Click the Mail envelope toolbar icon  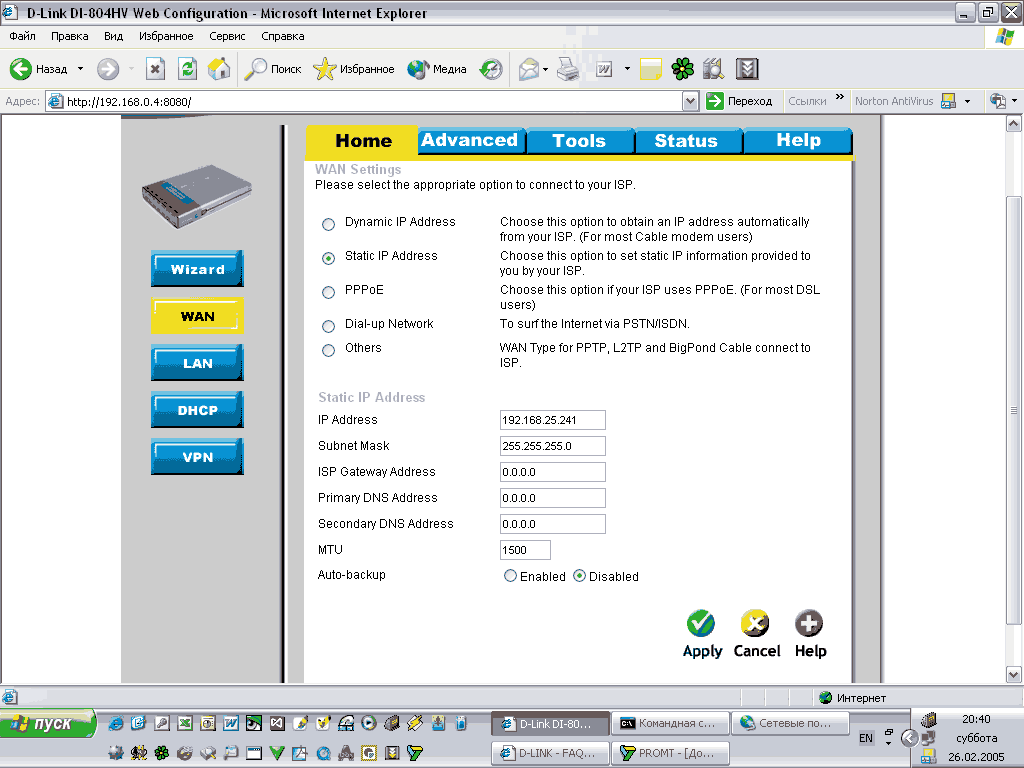[528, 69]
